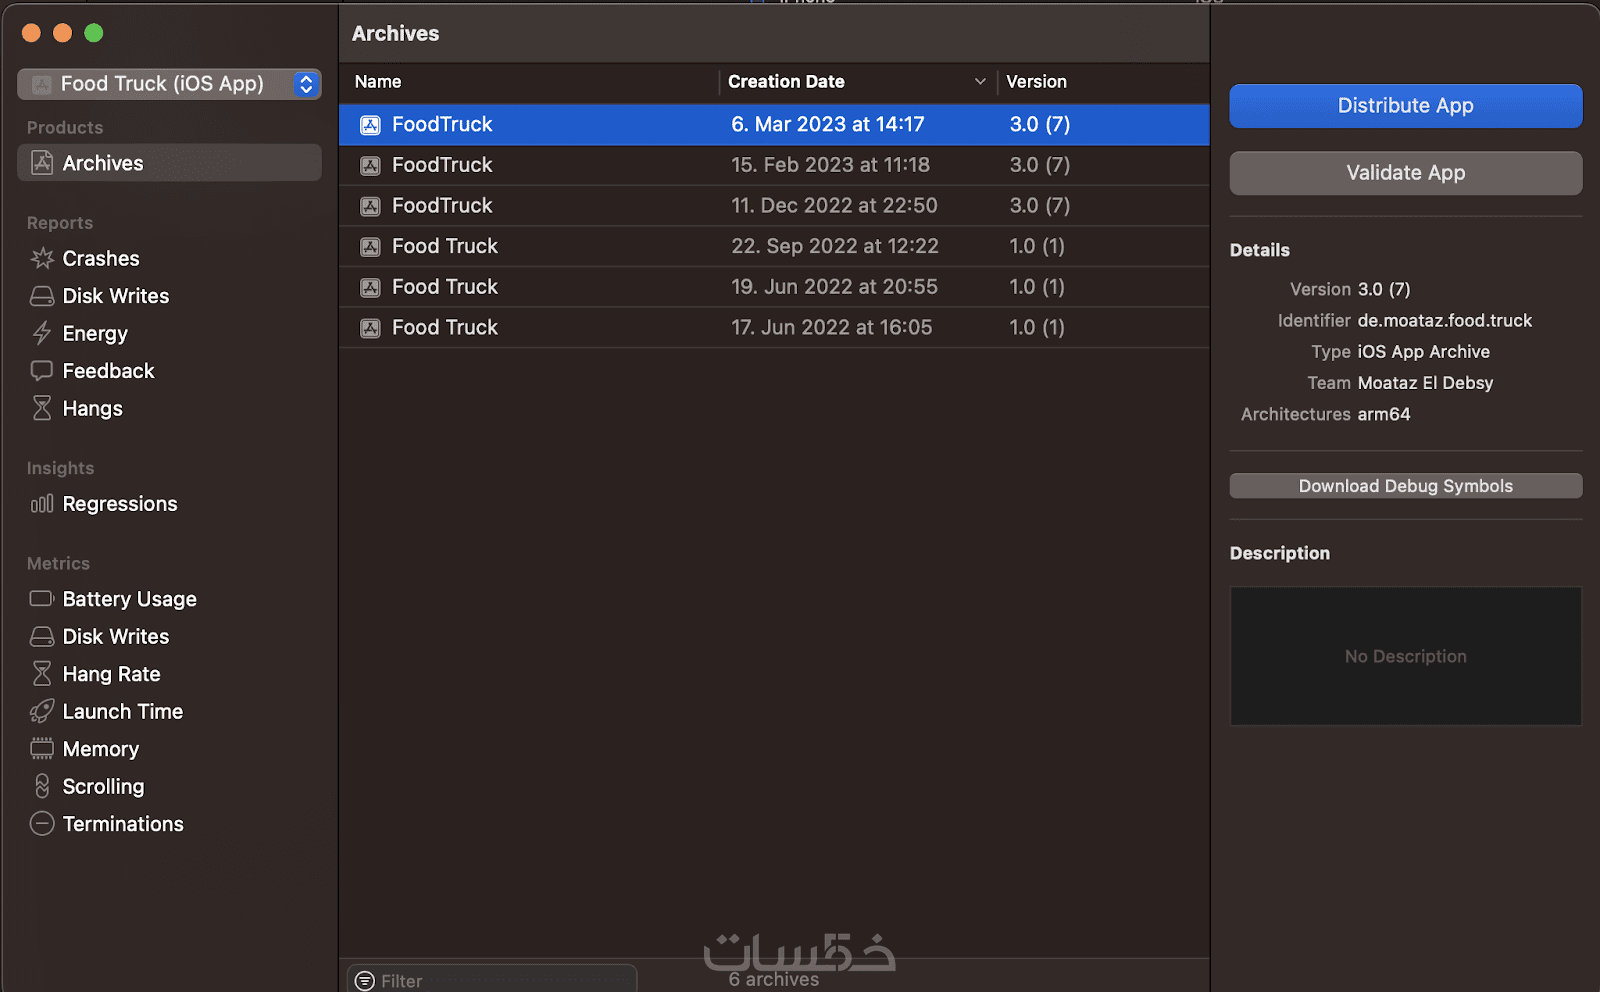Sort archives by Creation Date header
Viewport: 1600px width, 992px height.
point(786,82)
